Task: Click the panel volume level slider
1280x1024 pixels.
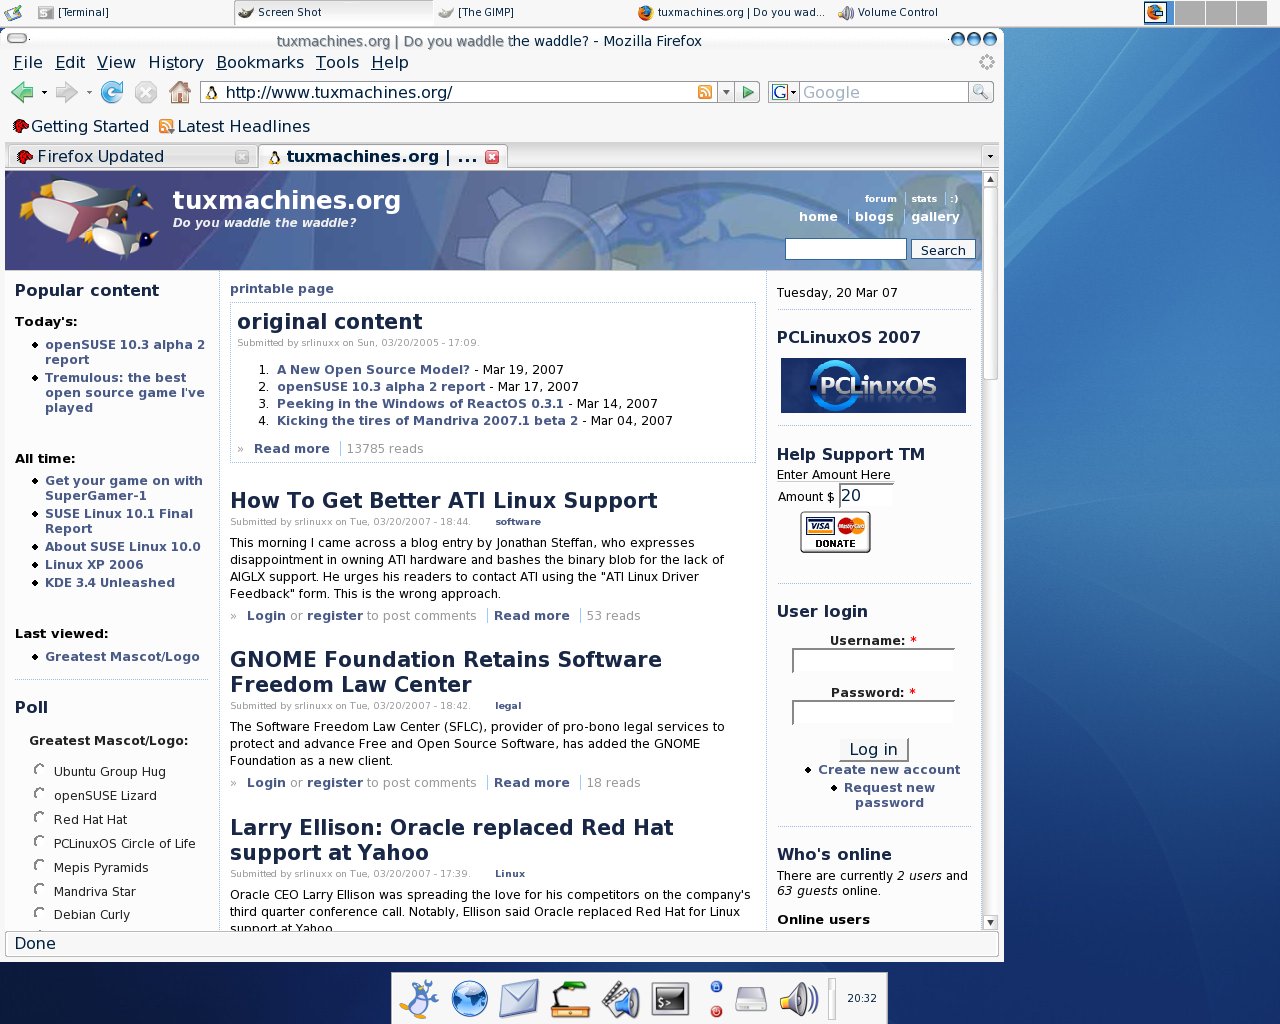Action: coord(832,999)
